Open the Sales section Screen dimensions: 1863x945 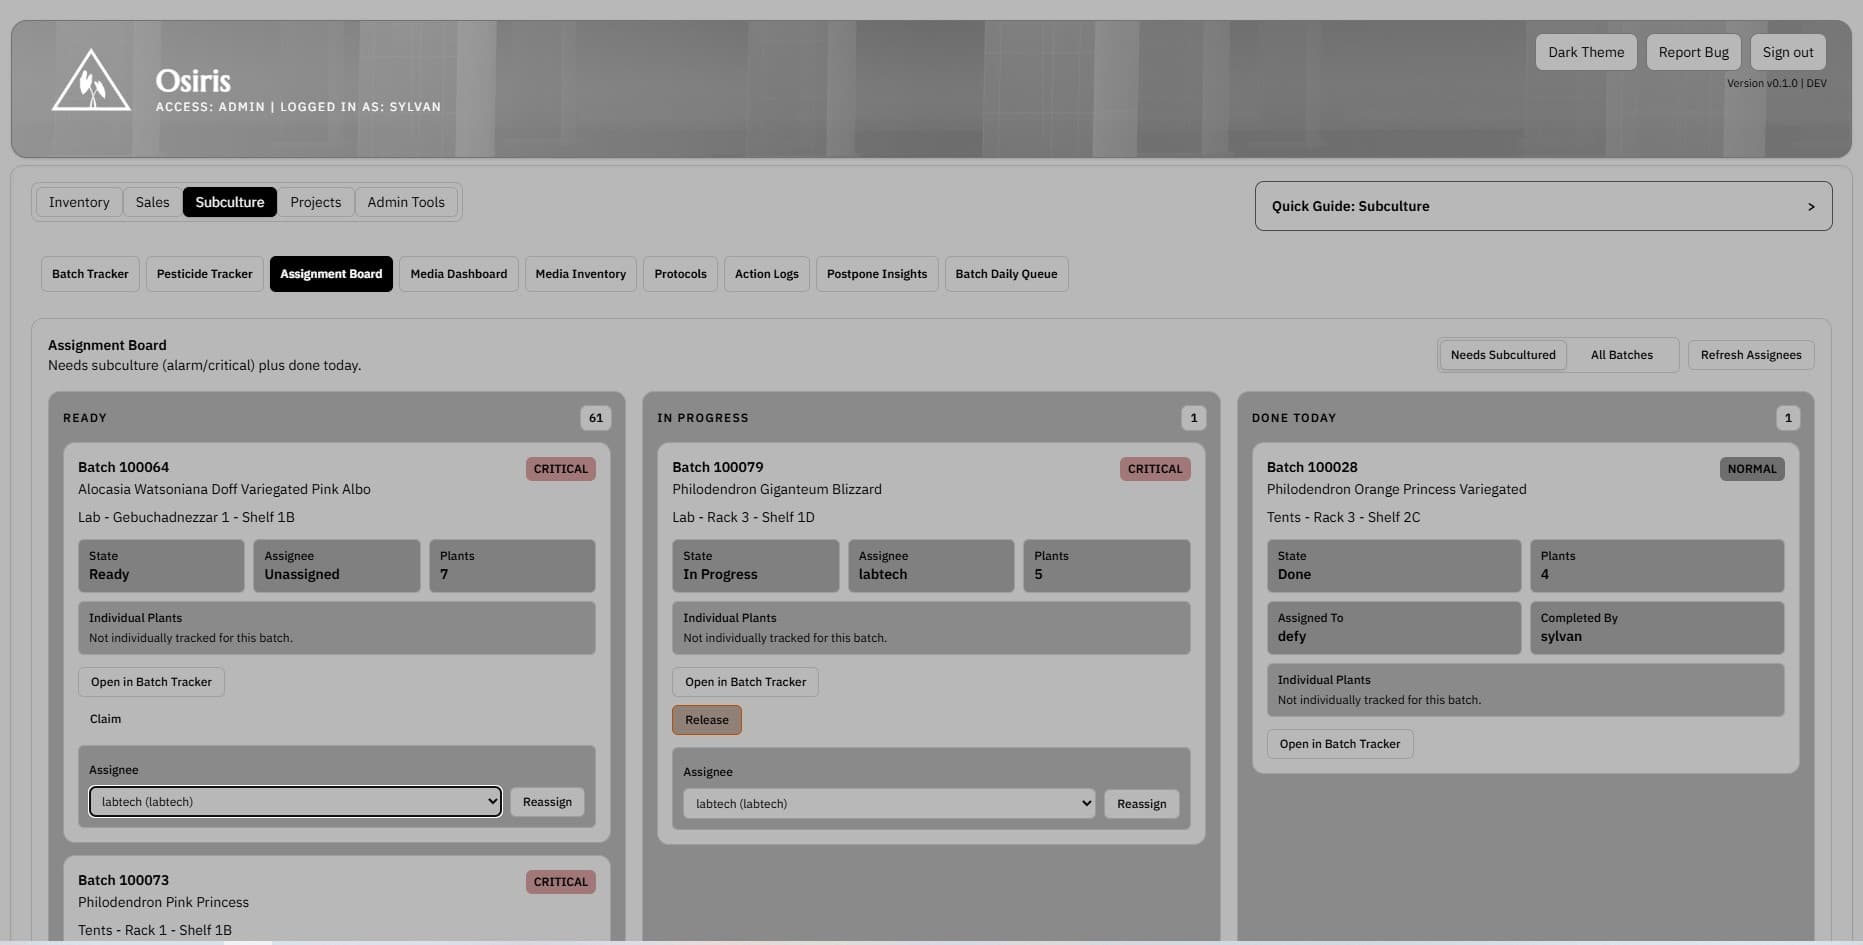152,201
